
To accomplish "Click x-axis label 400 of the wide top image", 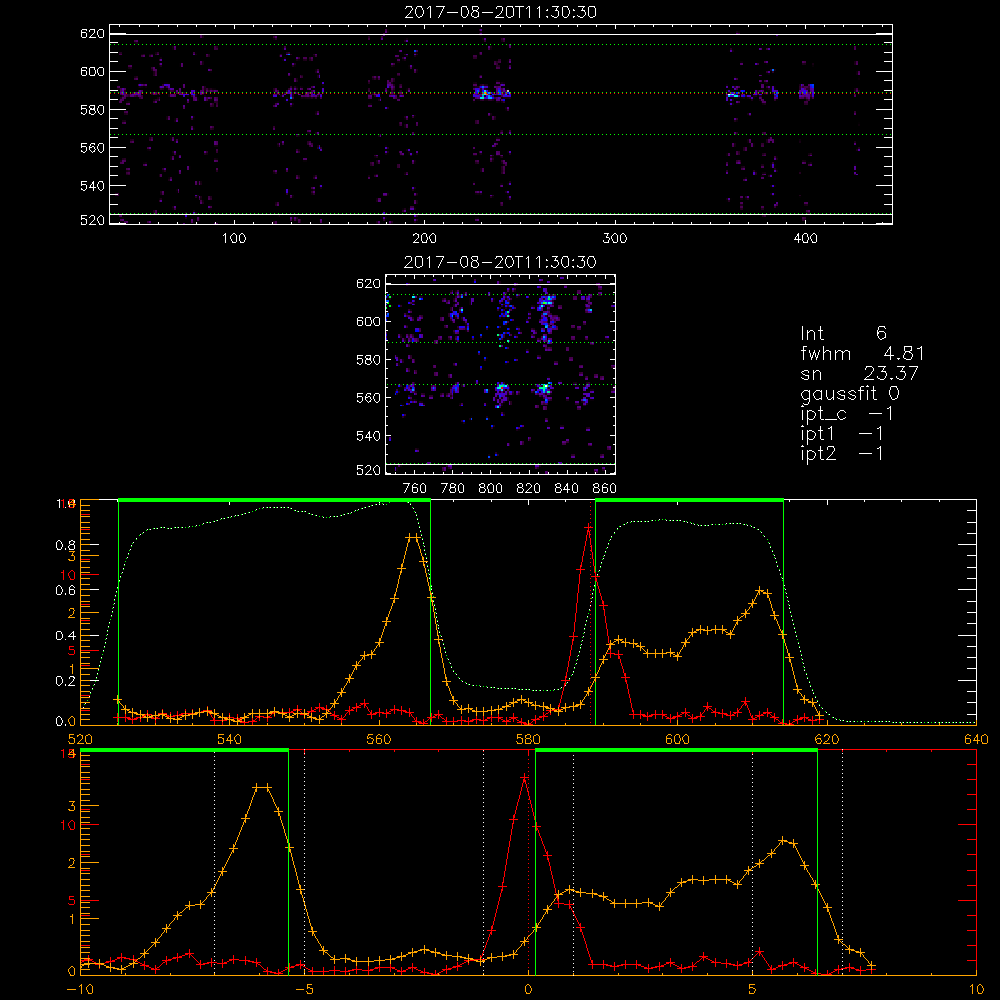I will pos(805,239).
